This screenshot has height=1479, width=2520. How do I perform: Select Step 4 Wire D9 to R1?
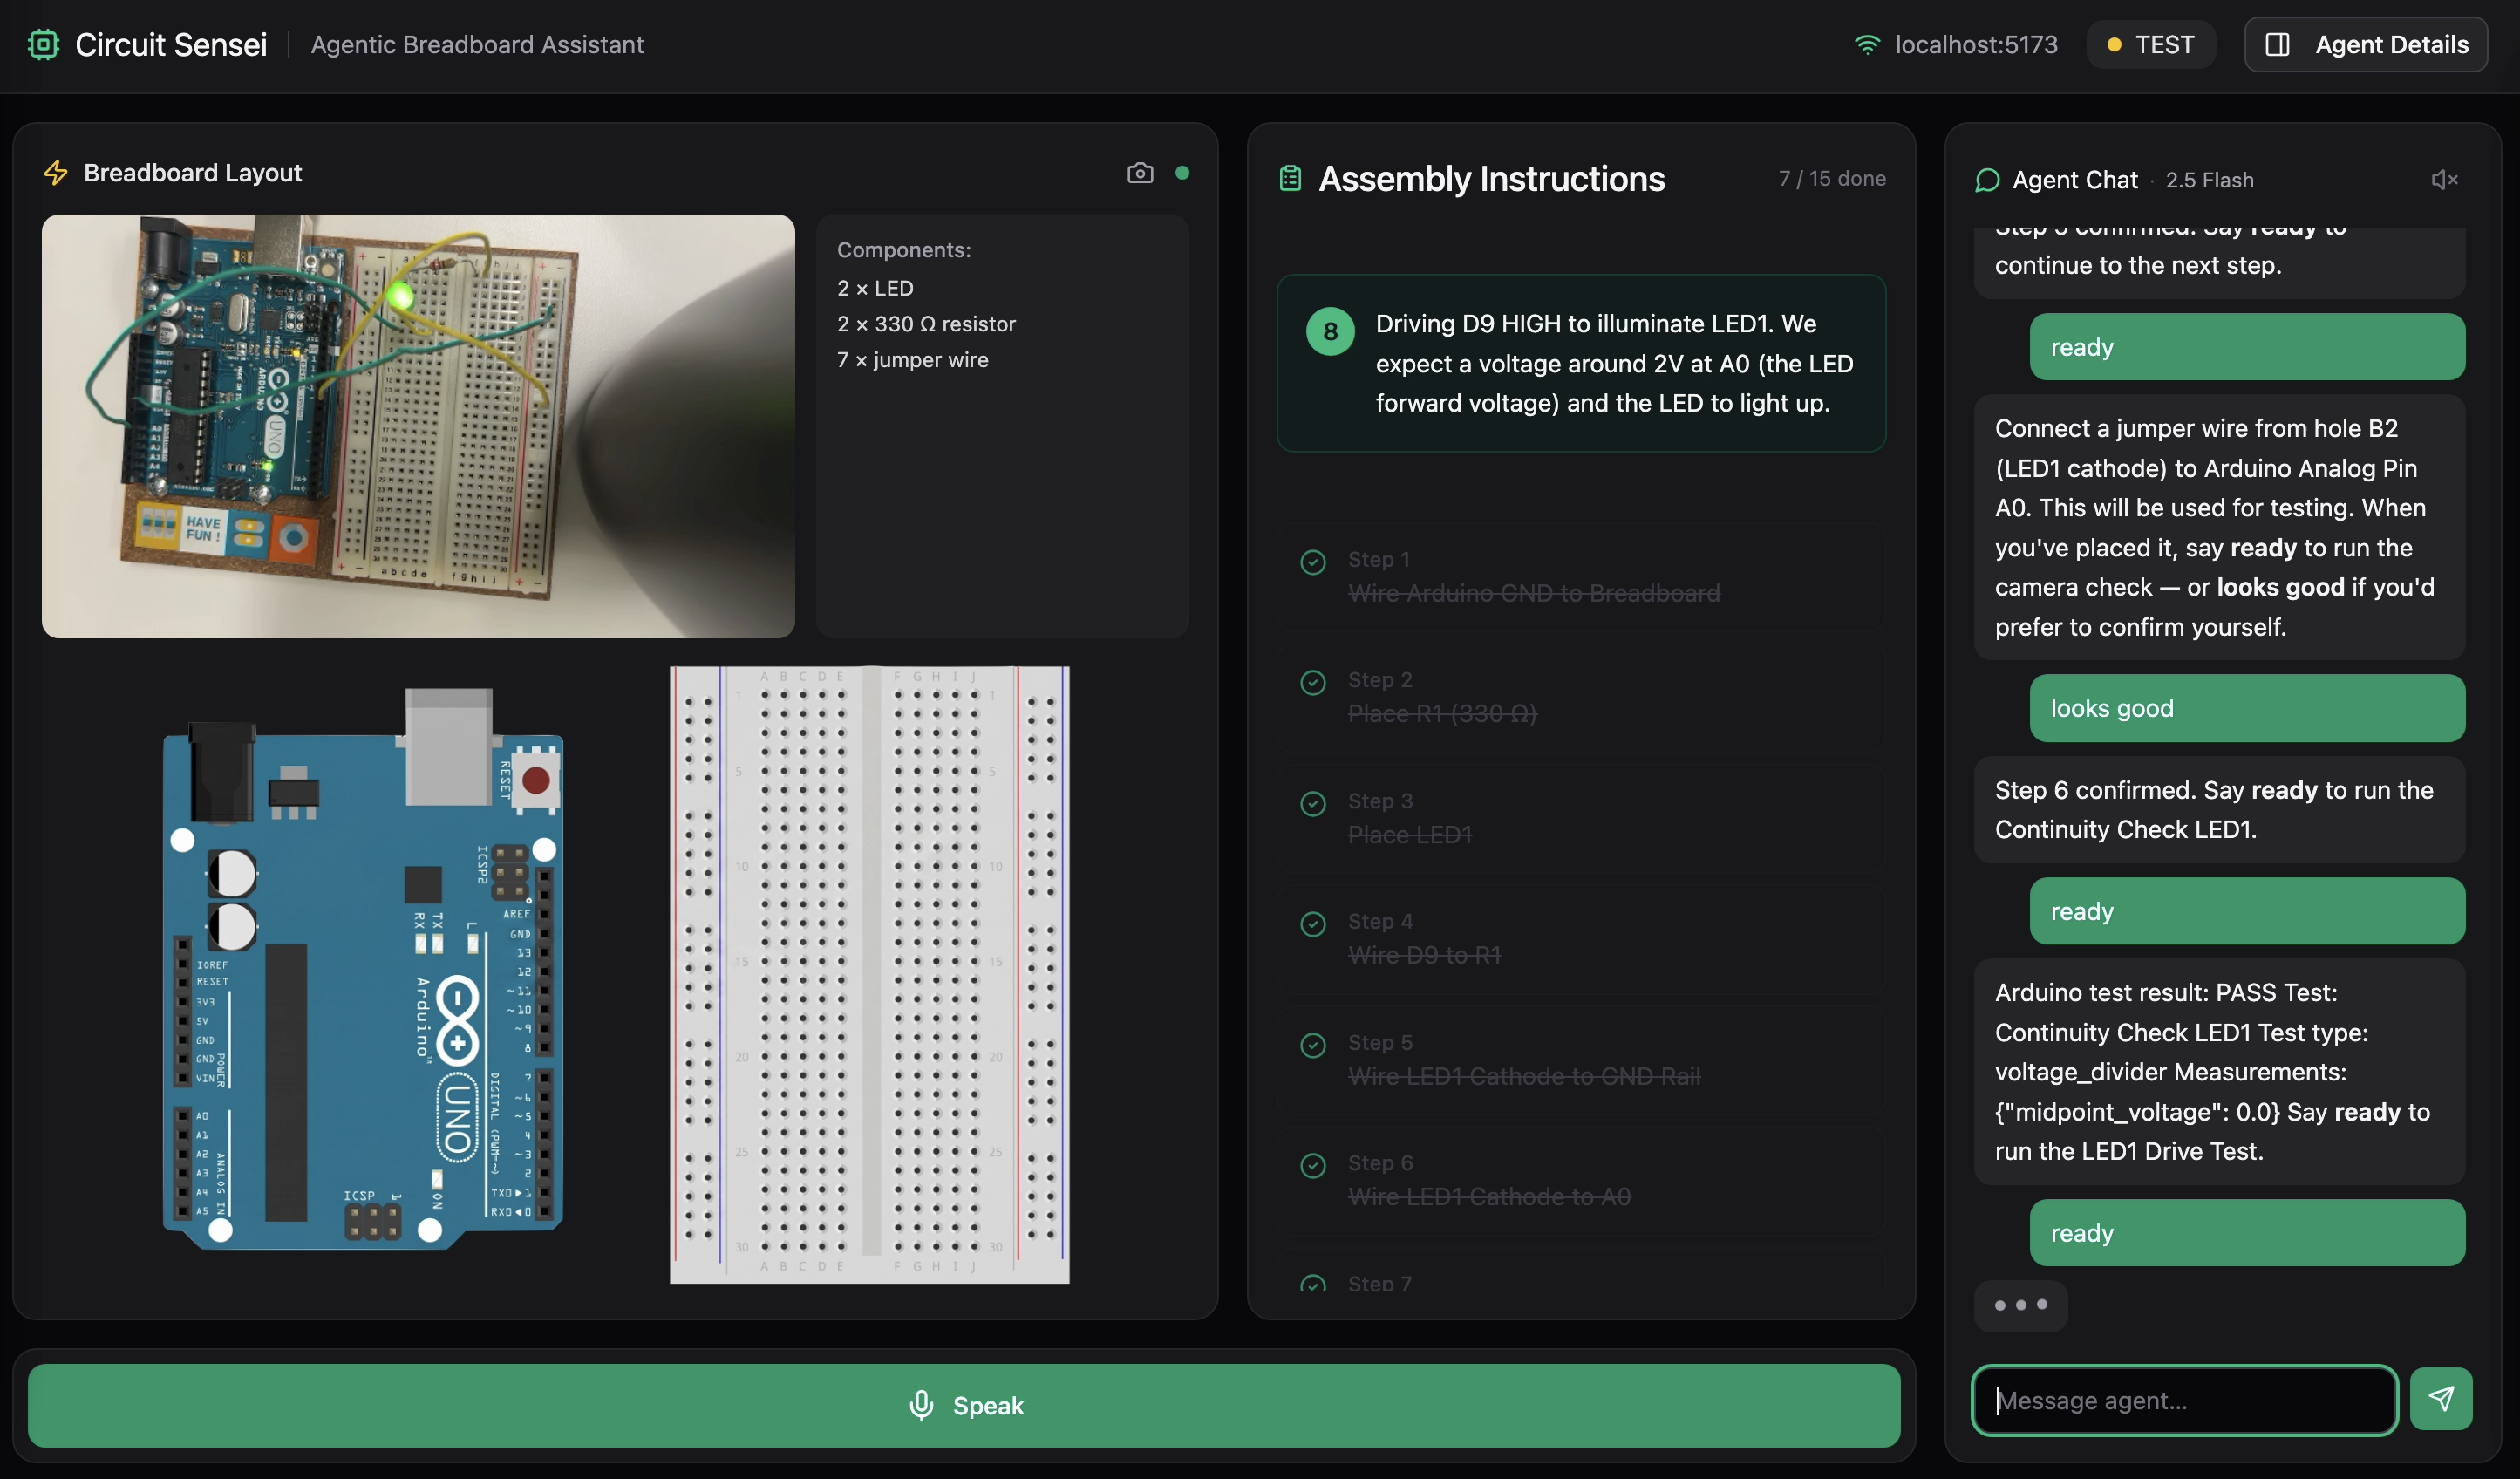tap(1580, 938)
